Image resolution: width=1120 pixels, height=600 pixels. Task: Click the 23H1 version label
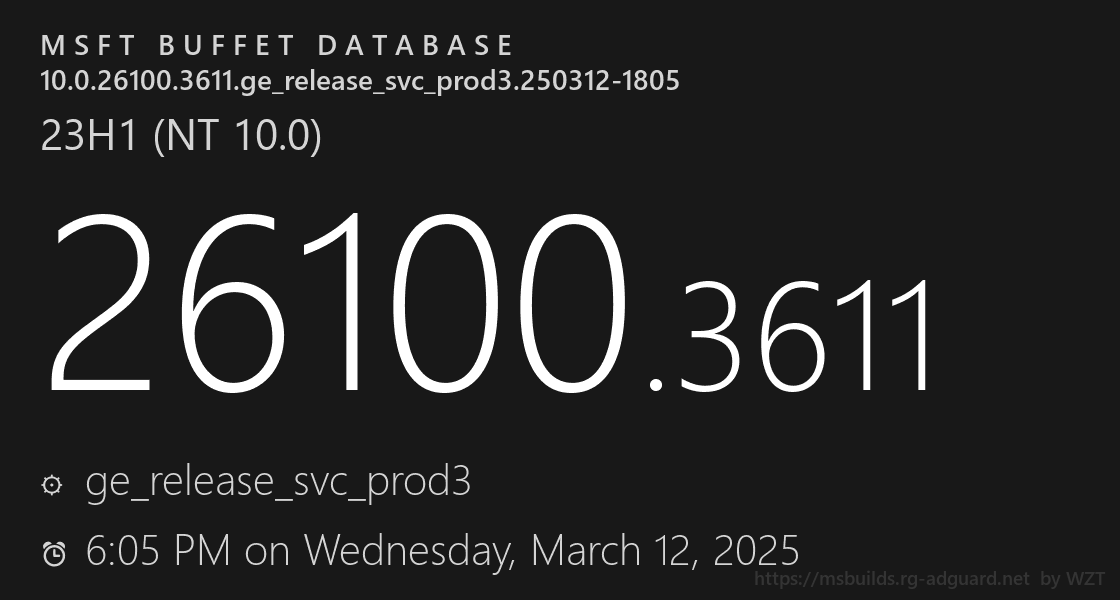pos(89,135)
